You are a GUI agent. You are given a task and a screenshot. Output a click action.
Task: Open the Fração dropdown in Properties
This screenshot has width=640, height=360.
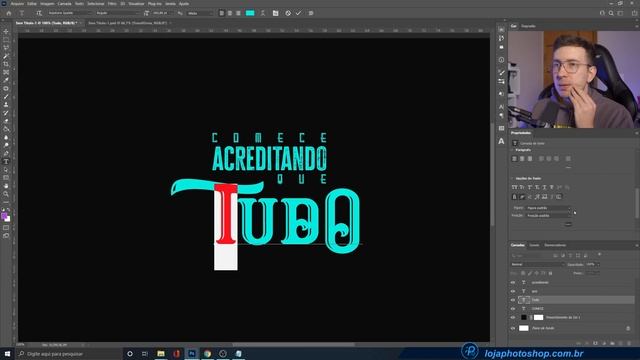(549, 216)
